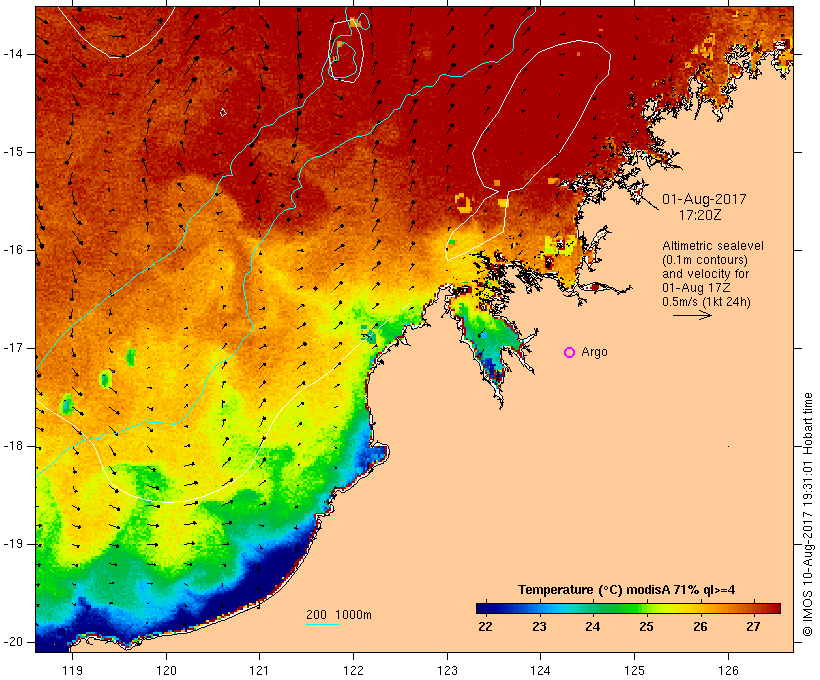This screenshot has height=680, width=820.
Task: Click the latitude axis label '-15'
Action: point(13,152)
